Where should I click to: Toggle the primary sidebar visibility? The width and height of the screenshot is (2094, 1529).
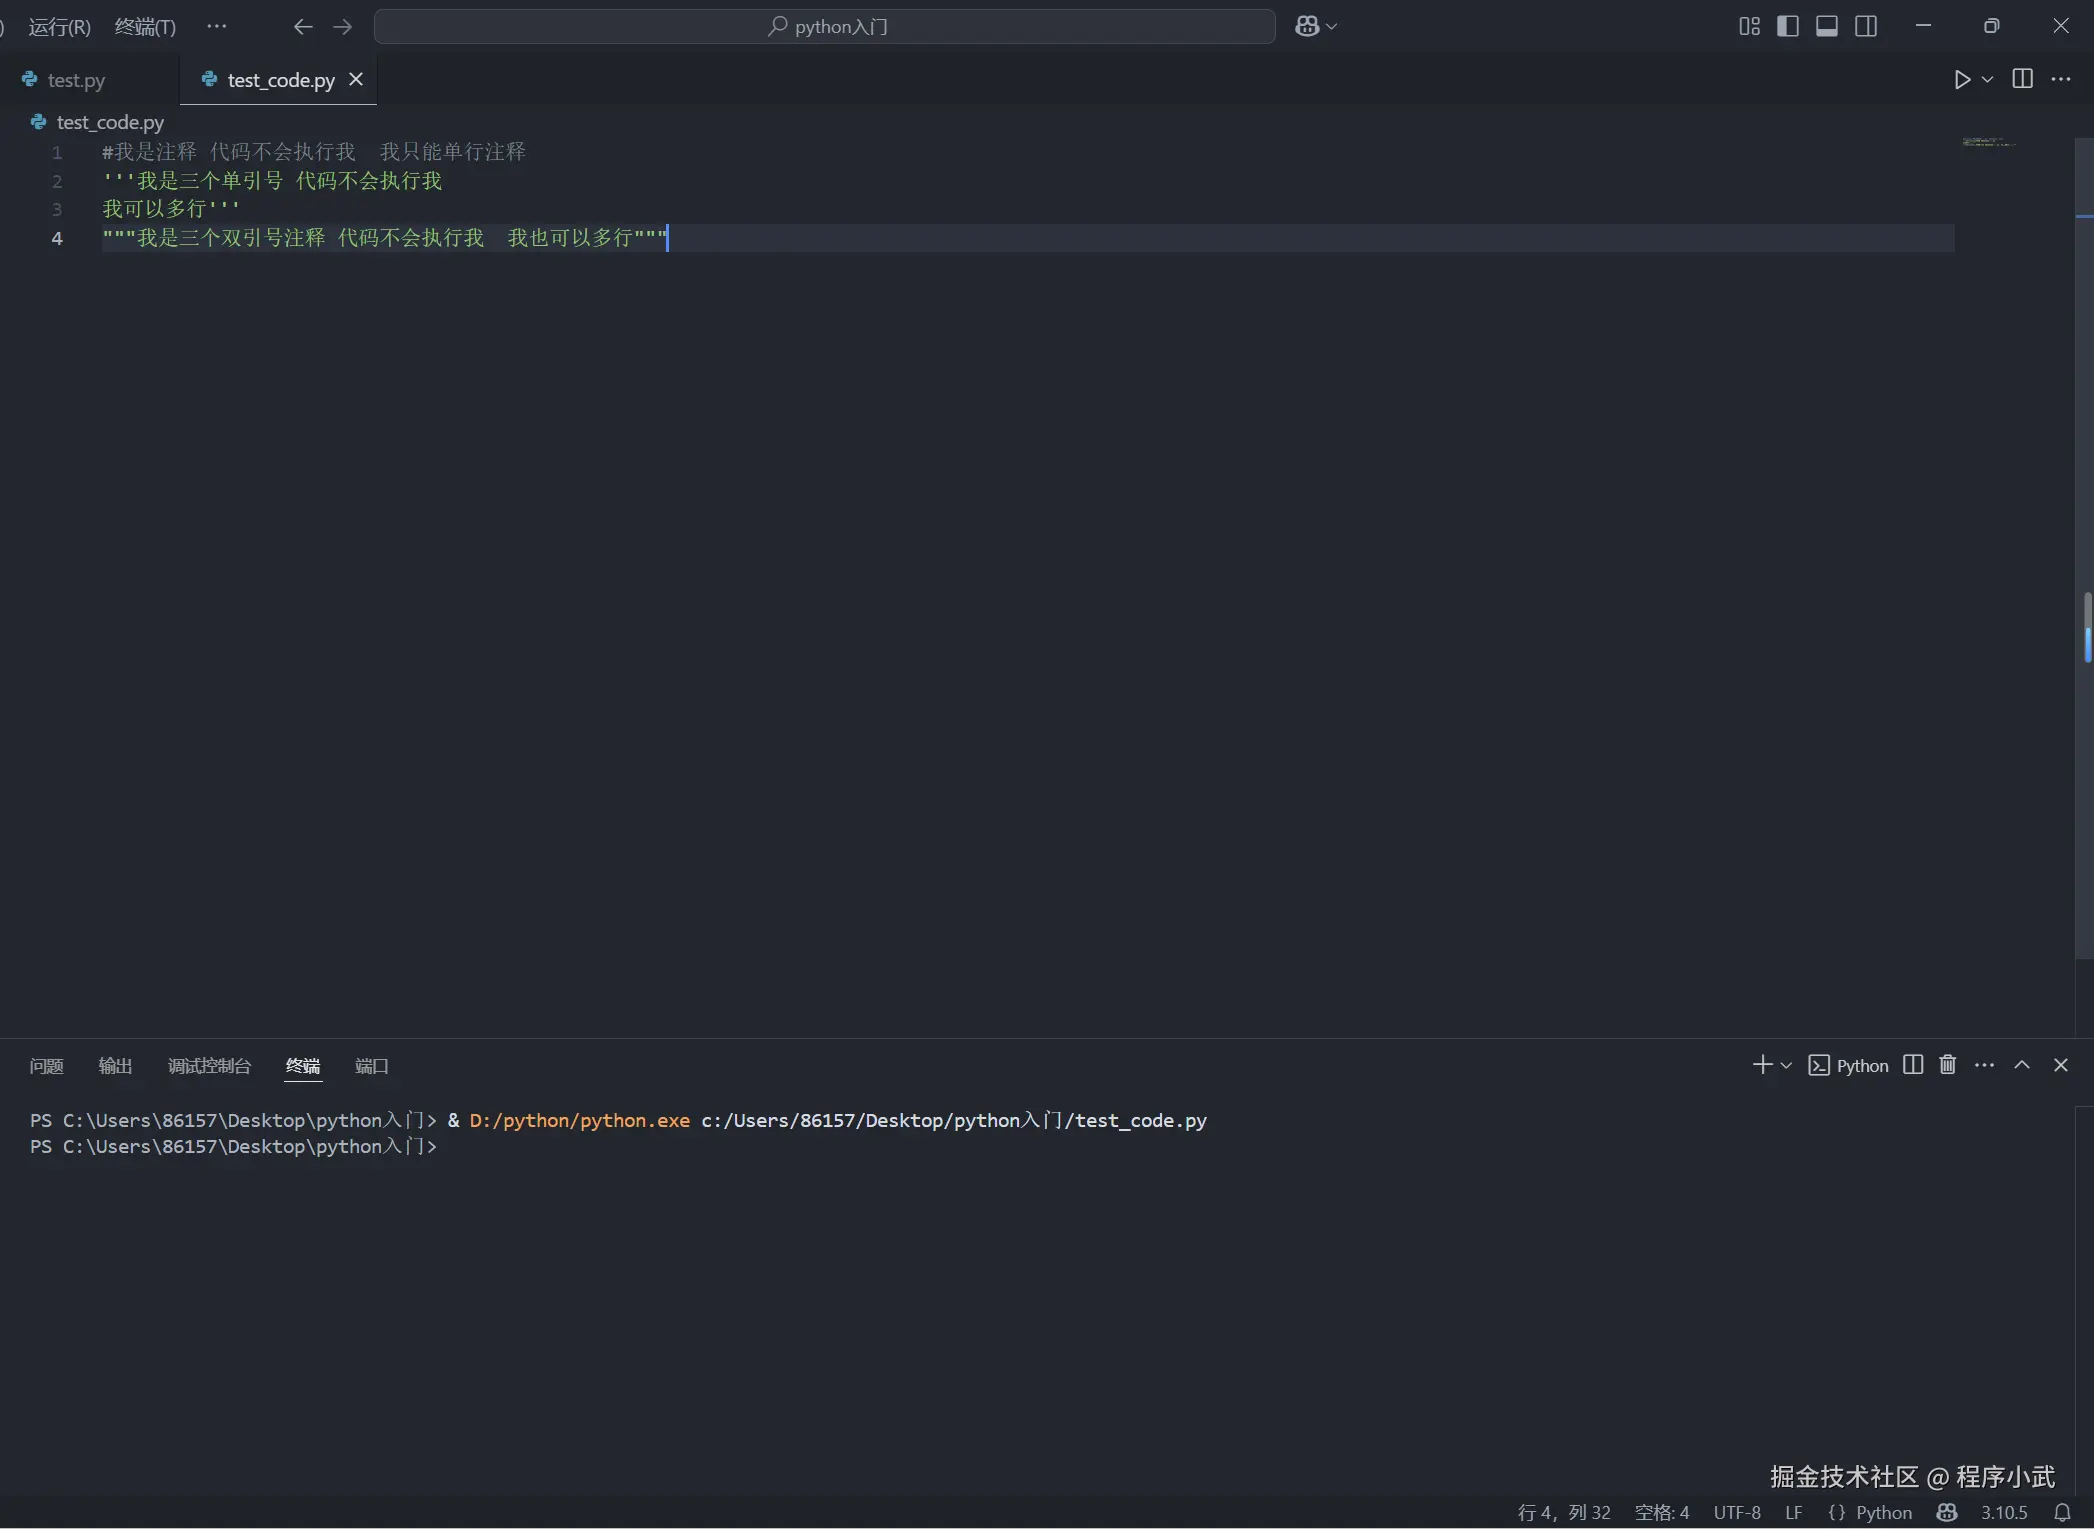pos(1788,27)
